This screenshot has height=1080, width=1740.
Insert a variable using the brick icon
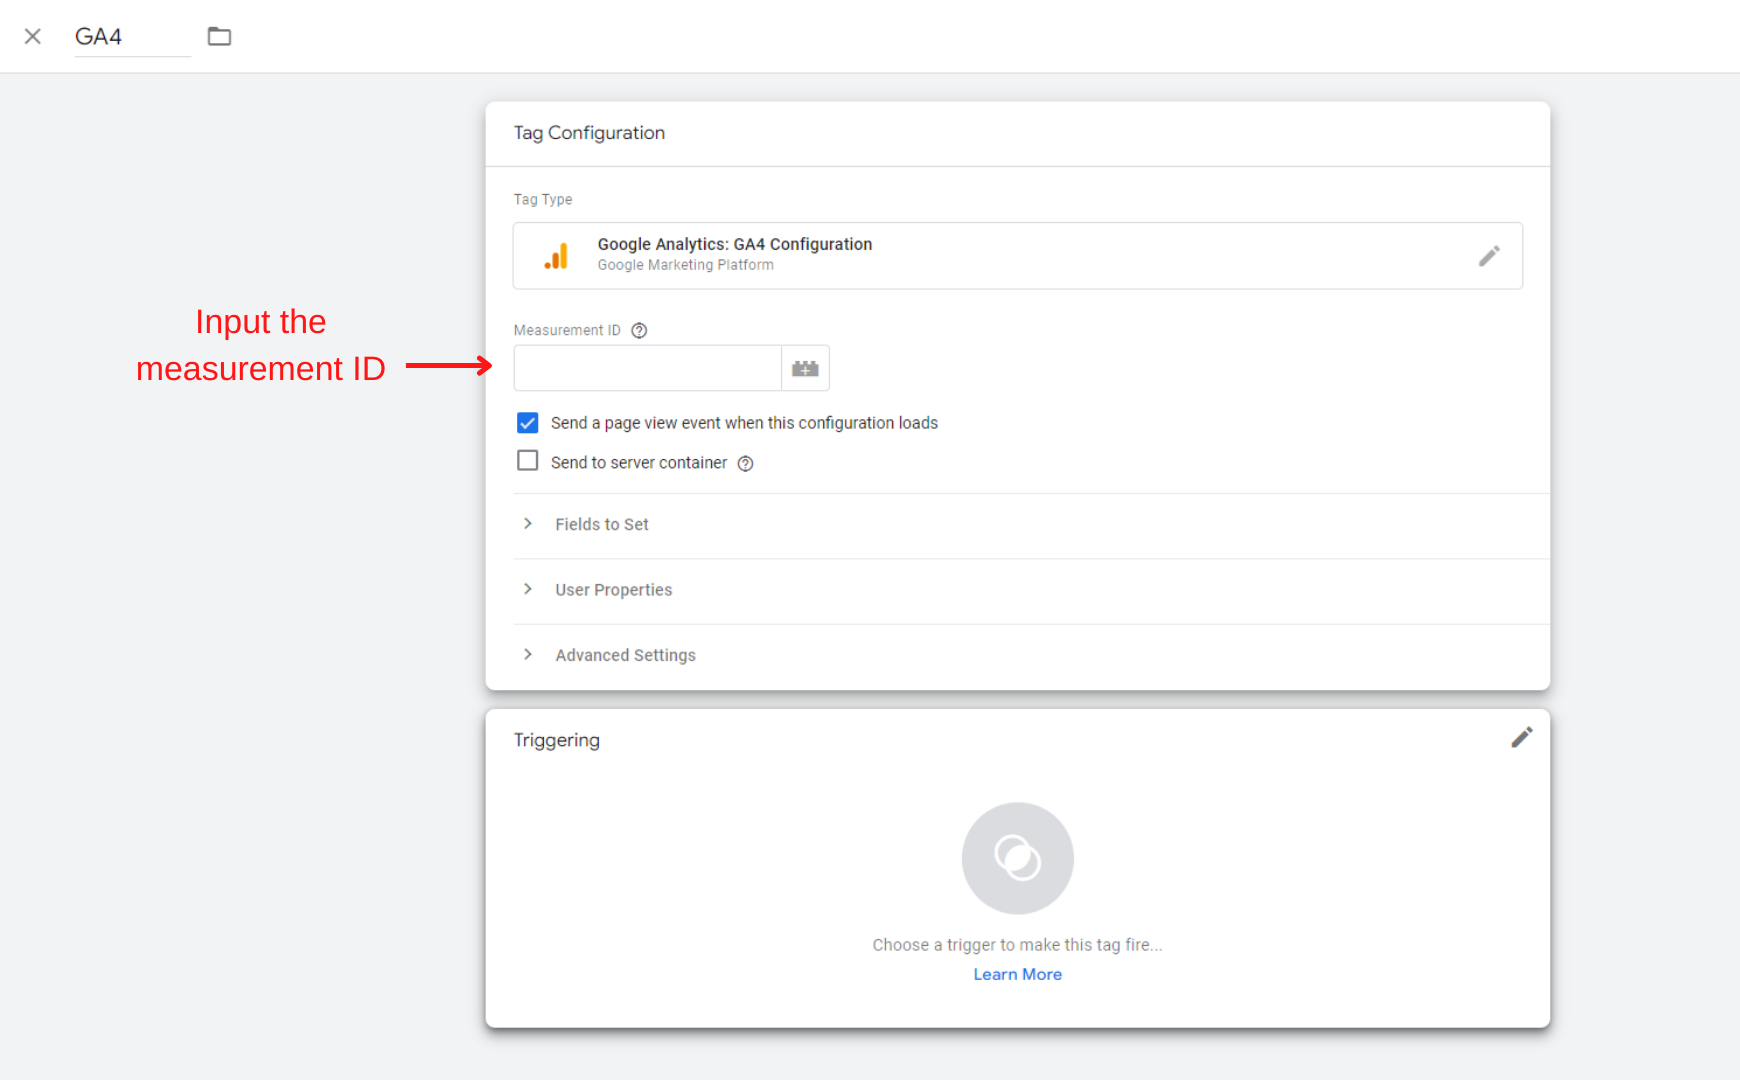click(805, 369)
